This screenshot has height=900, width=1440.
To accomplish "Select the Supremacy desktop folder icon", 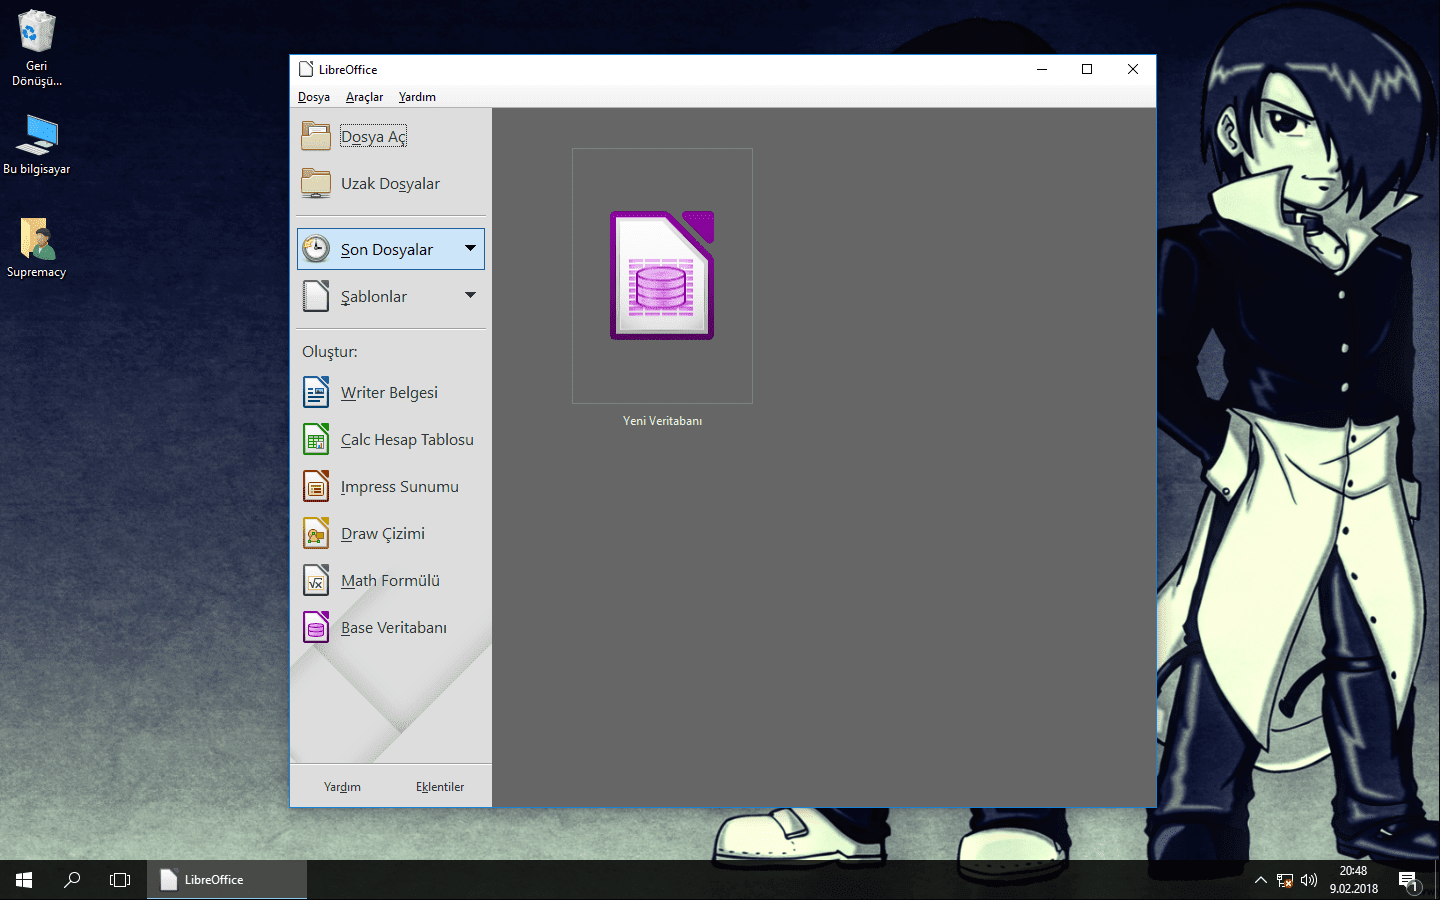I will [37, 238].
